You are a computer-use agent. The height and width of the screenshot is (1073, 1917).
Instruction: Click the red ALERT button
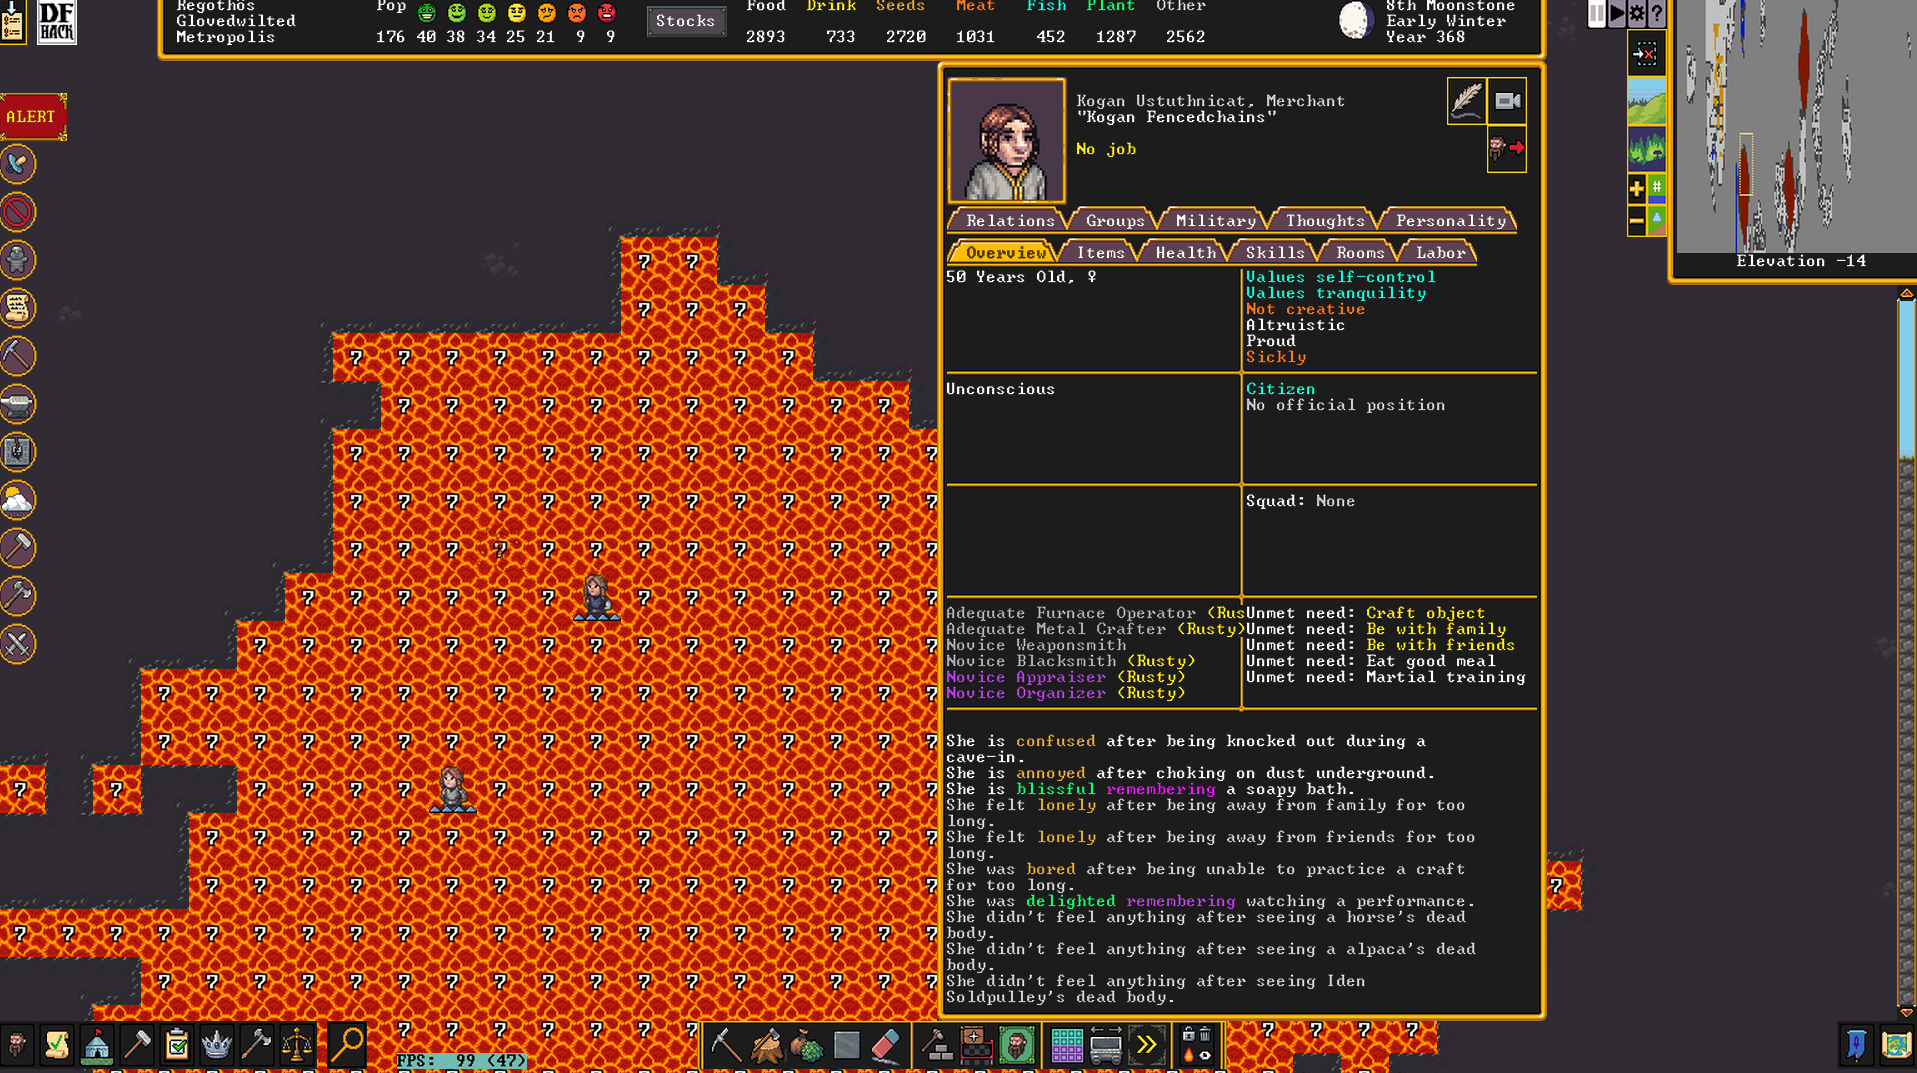pyautogui.click(x=32, y=117)
